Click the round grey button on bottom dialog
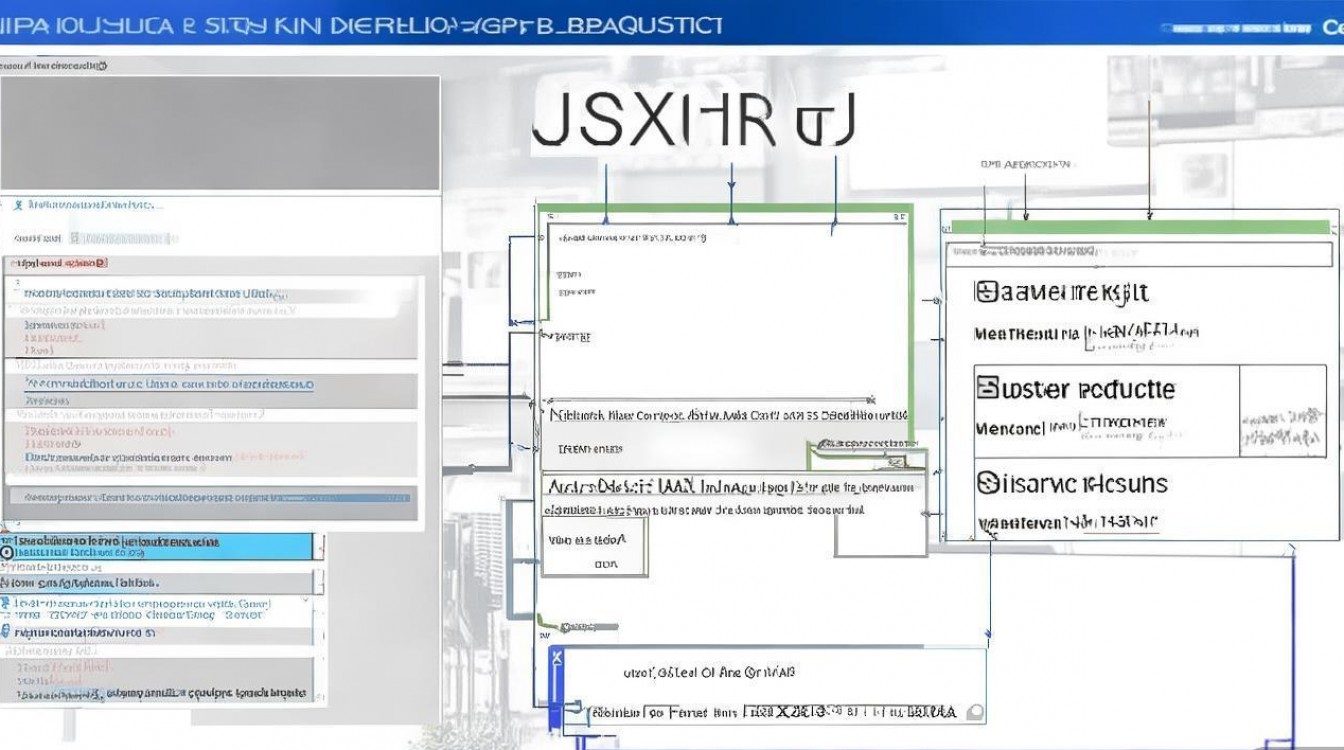The height and width of the screenshot is (750, 1344). tap(974, 713)
